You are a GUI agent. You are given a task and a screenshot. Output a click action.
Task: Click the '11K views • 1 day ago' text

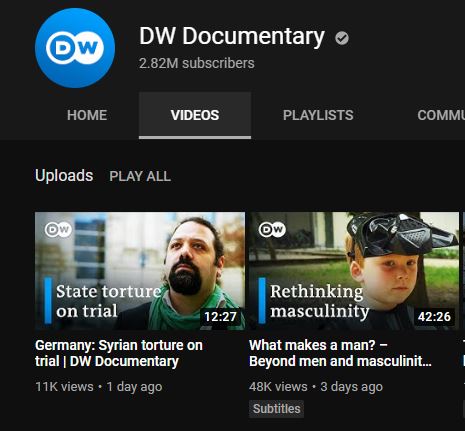point(99,387)
